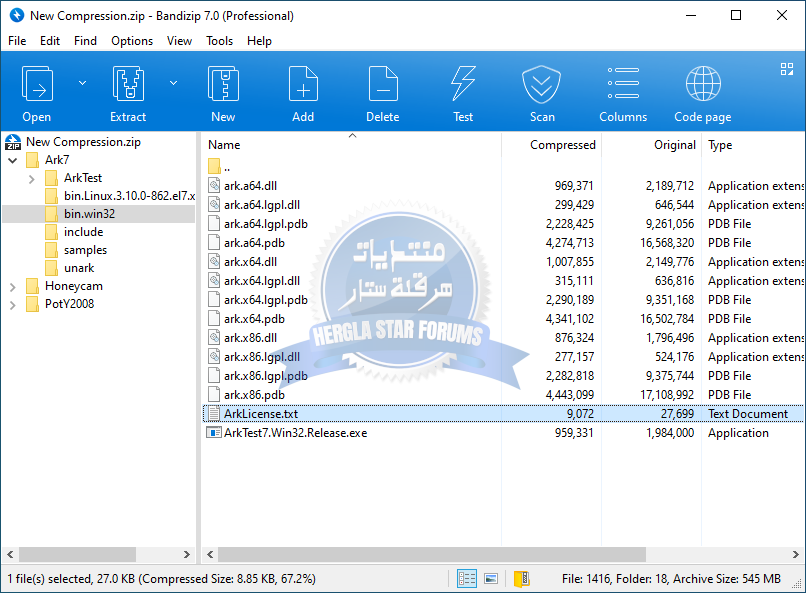Open the dropdown arrow beside Extract
This screenshot has width=806, height=593.
tap(173, 83)
